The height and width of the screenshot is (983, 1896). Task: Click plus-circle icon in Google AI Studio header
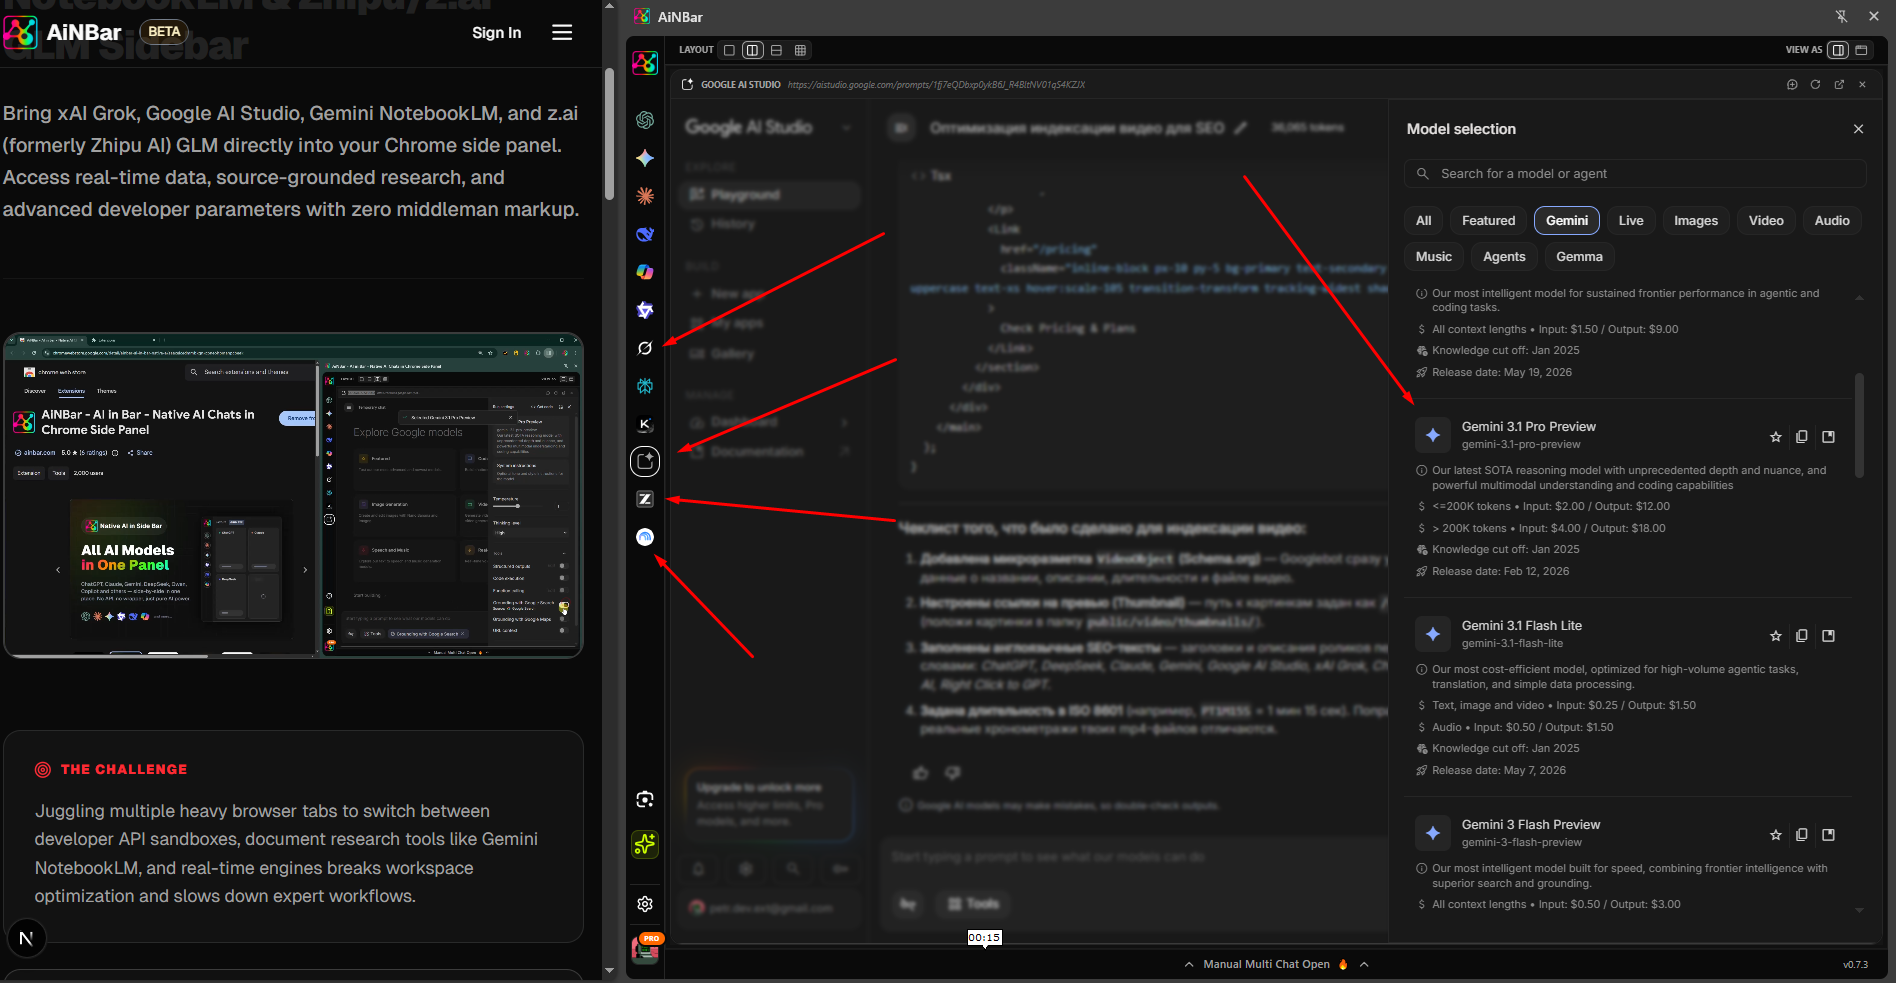pyautogui.click(x=1792, y=84)
